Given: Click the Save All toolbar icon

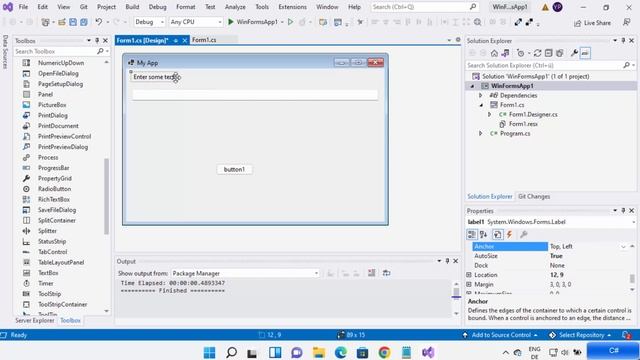Looking at the screenshot, I should (84, 22).
